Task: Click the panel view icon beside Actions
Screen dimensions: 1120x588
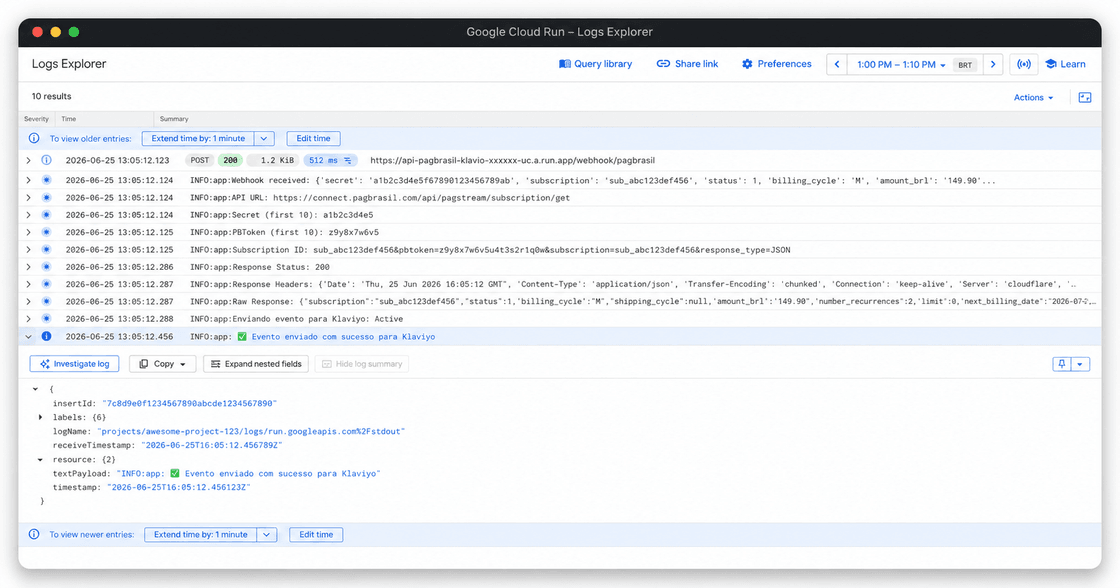Action: click(x=1084, y=97)
